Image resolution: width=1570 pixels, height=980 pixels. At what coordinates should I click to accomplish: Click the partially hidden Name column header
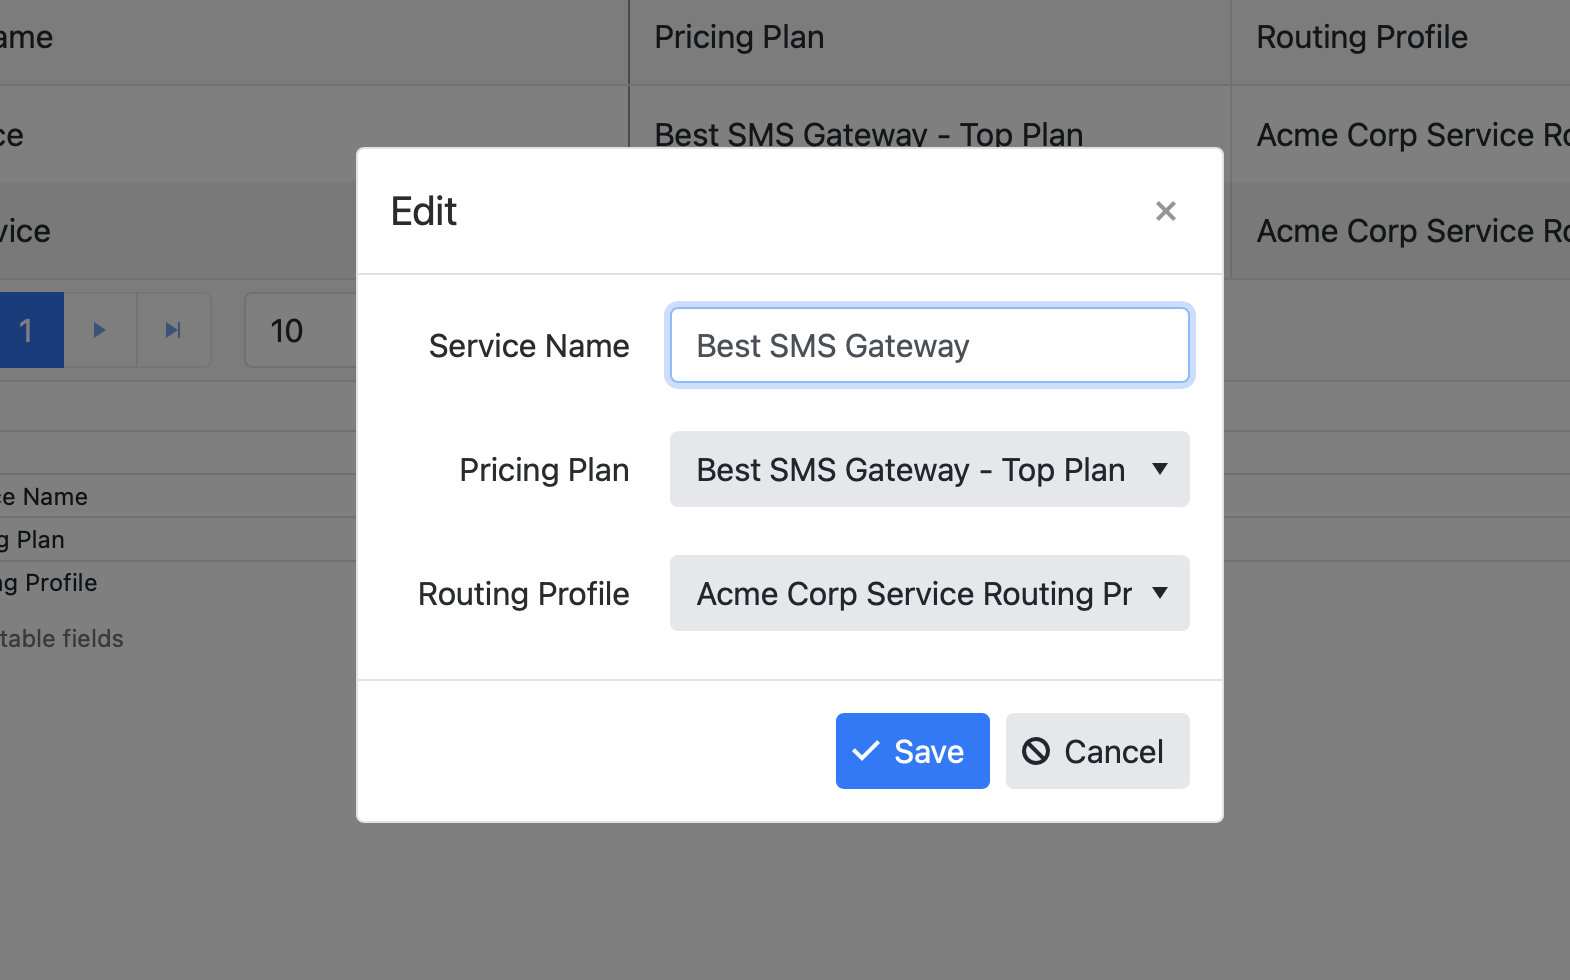28,38
